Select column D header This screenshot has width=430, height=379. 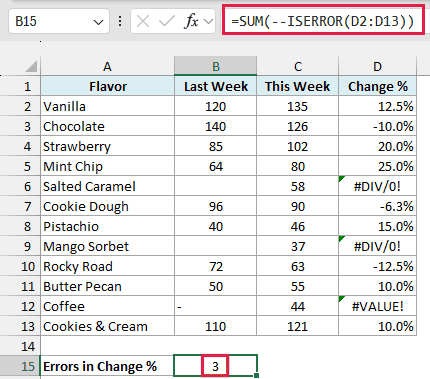click(377, 66)
